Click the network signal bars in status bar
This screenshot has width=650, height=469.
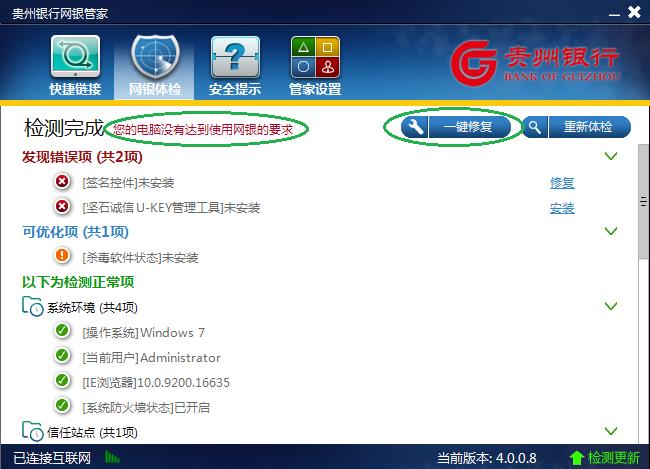click(112, 457)
